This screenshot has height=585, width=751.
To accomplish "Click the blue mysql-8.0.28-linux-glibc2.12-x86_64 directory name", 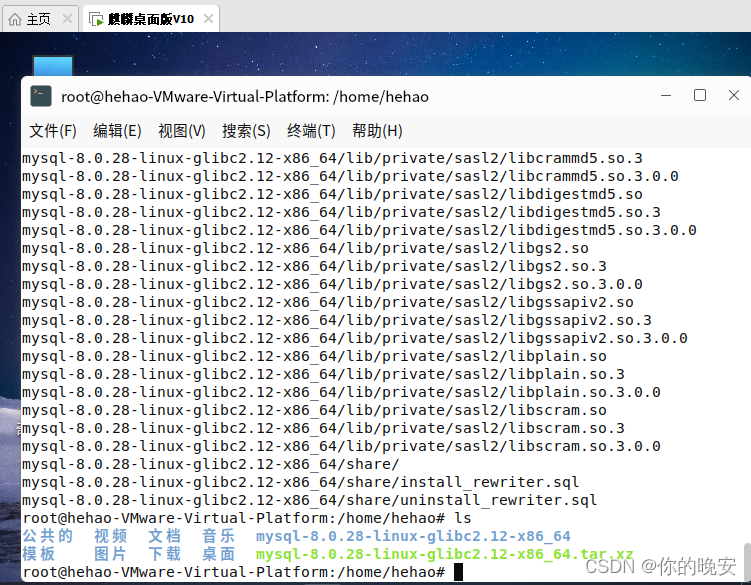I will click(413, 536).
